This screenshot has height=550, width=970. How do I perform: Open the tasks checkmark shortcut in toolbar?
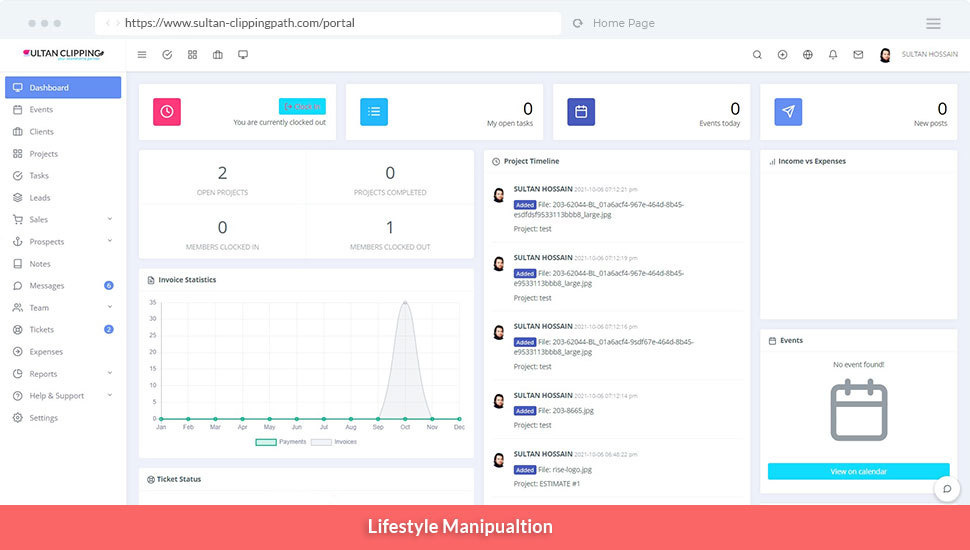tap(167, 54)
